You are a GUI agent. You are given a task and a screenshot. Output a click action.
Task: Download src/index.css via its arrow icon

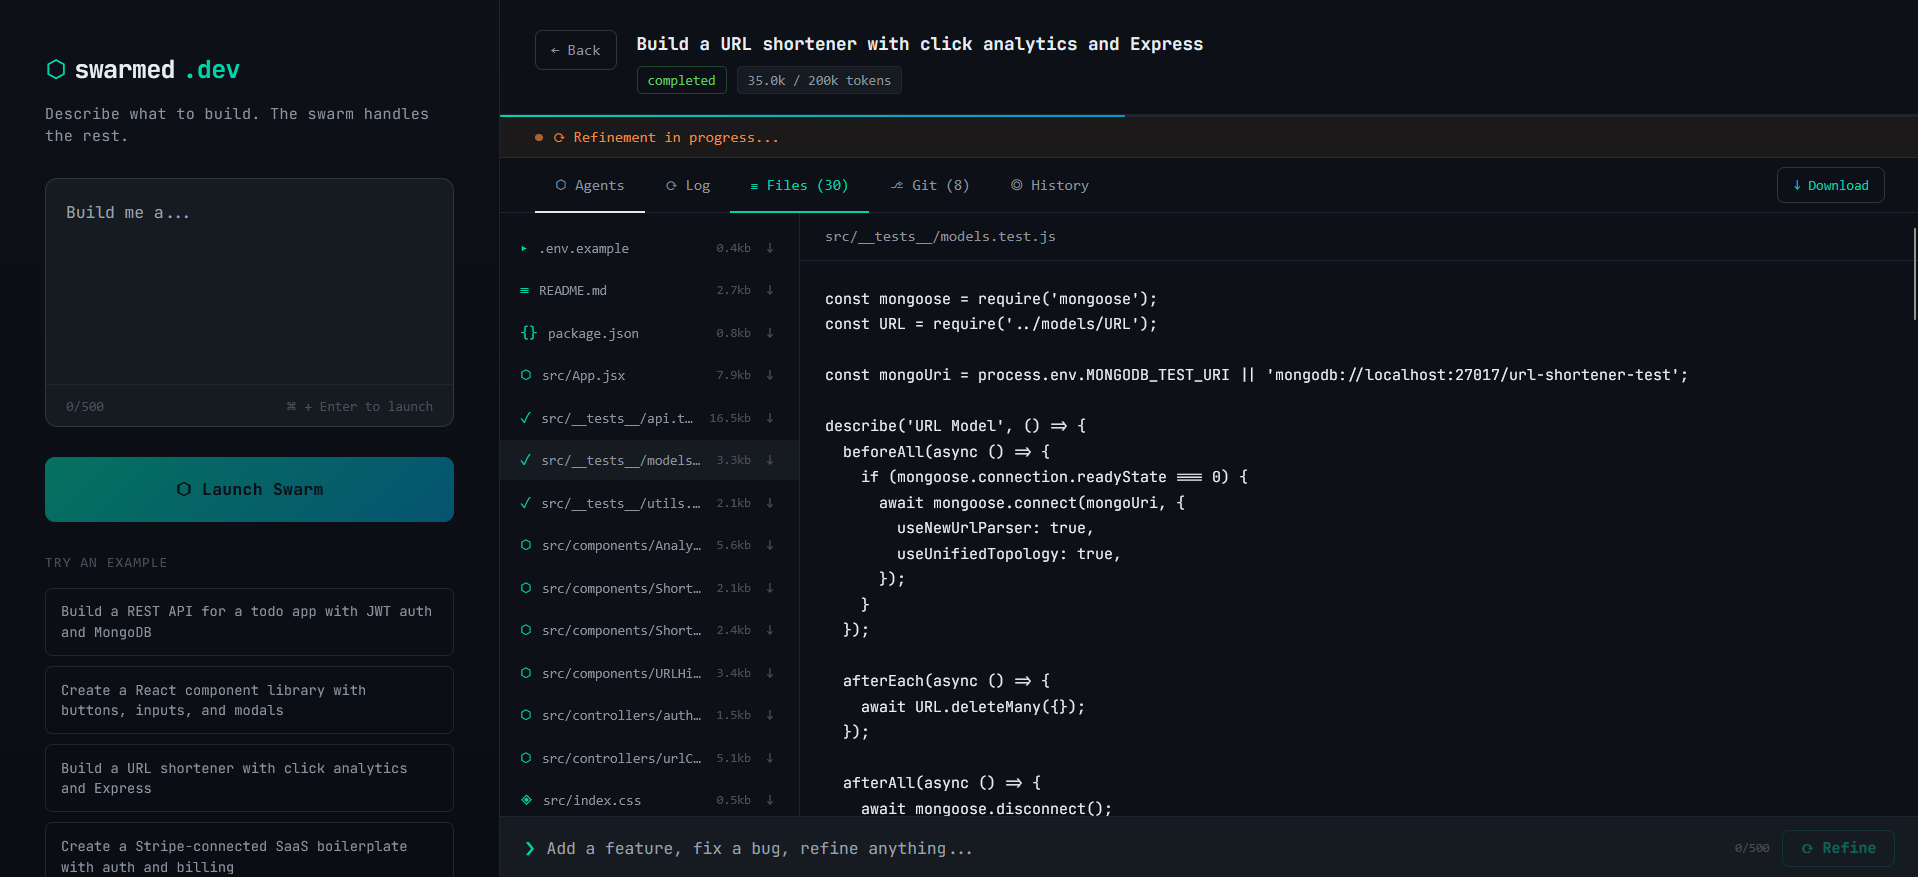pos(770,800)
